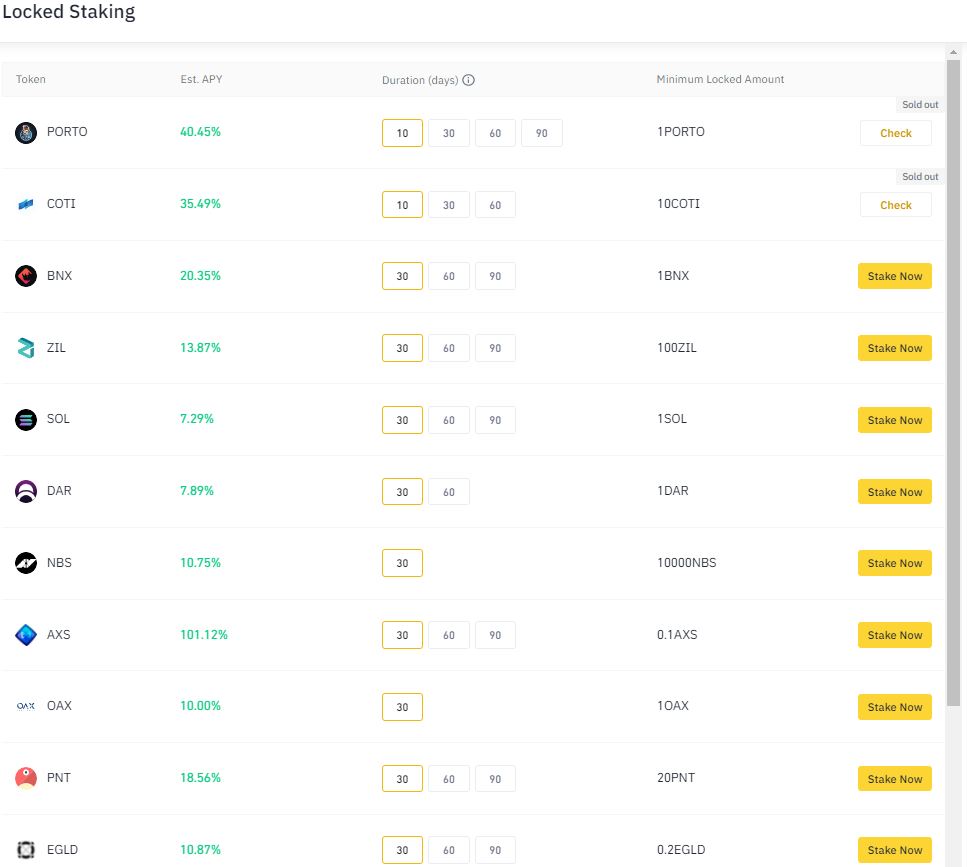Click the BNX token icon
The image size is (967, 867).
(x=26, y=276)
